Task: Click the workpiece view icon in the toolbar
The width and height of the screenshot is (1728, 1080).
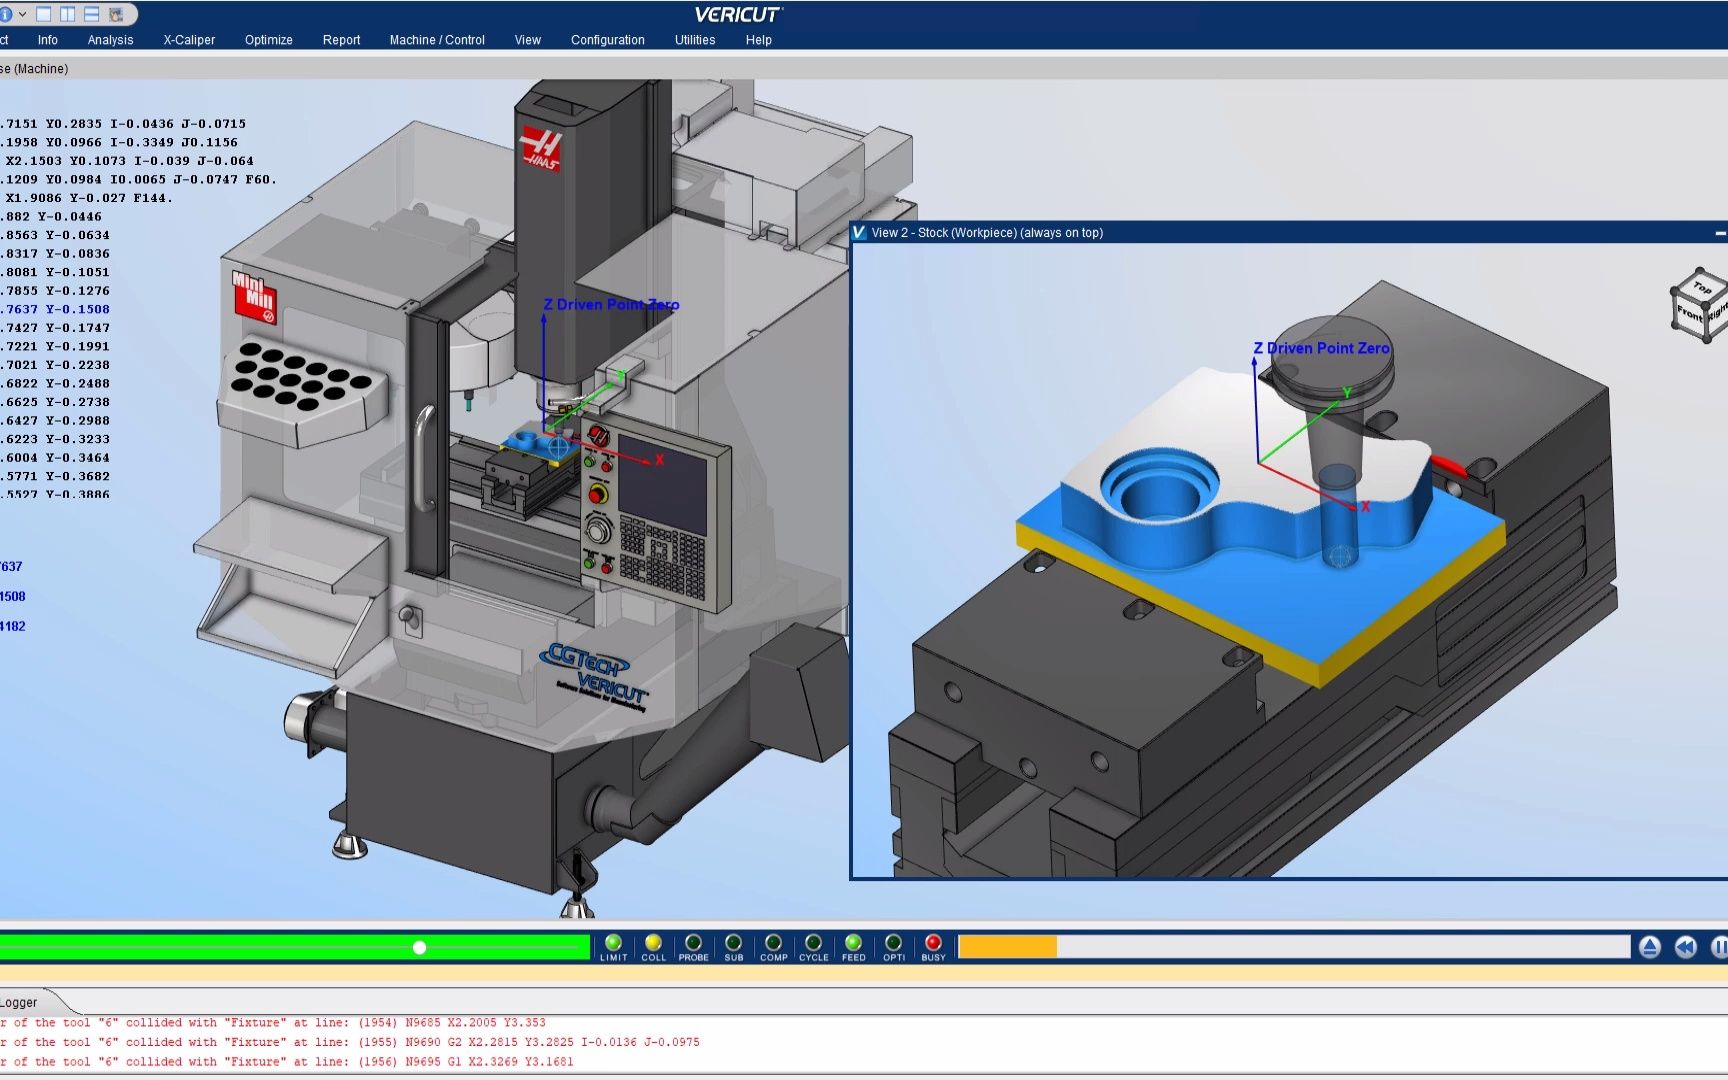Action: coord(116,15)
